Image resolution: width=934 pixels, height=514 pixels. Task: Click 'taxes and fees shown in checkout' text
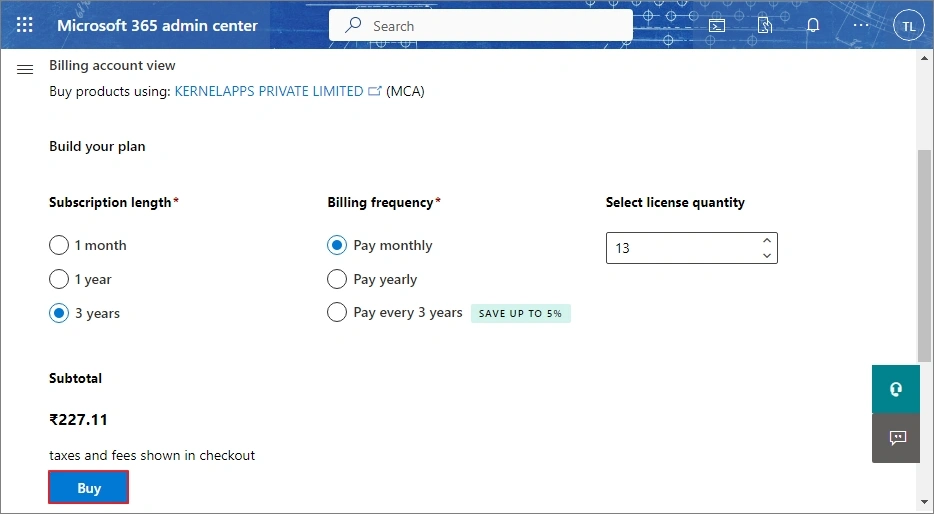[x=152, y=456]
